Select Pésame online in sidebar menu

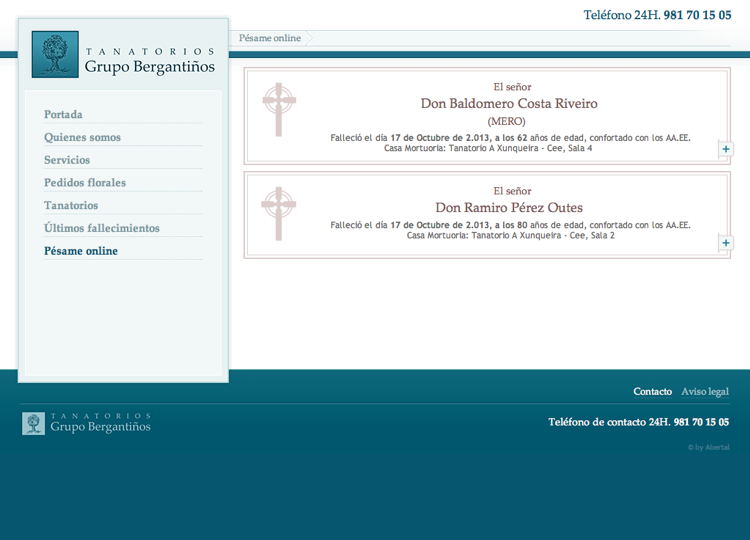click(x=81, y=251)
